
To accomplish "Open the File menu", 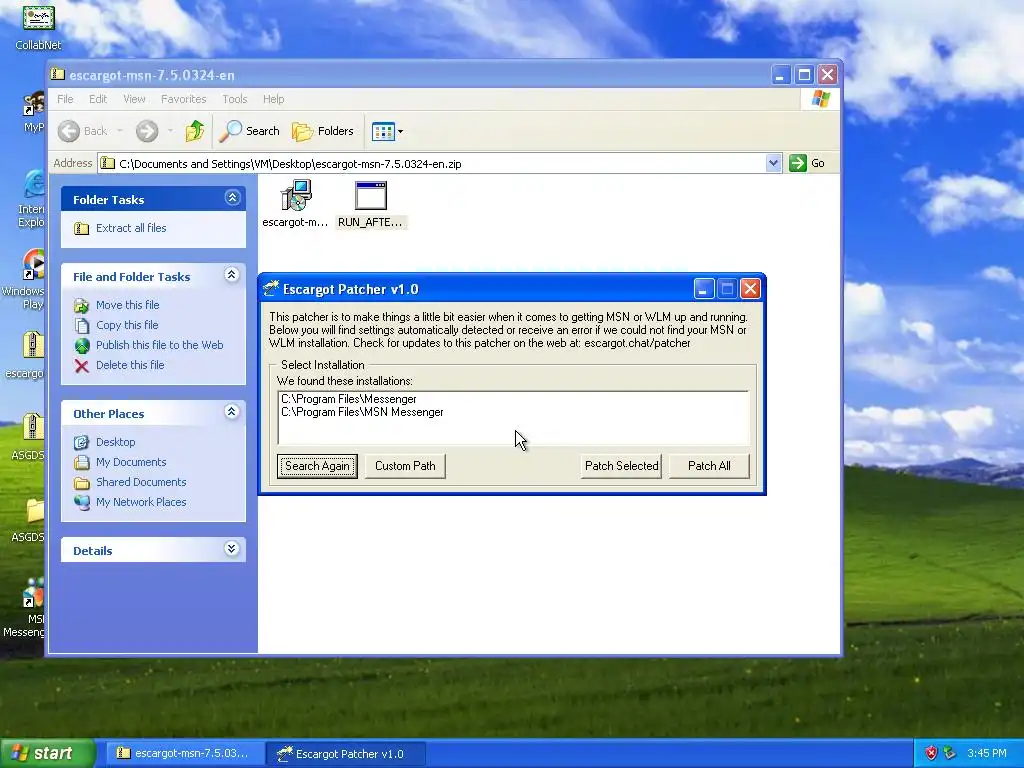I will coord(65,99).
